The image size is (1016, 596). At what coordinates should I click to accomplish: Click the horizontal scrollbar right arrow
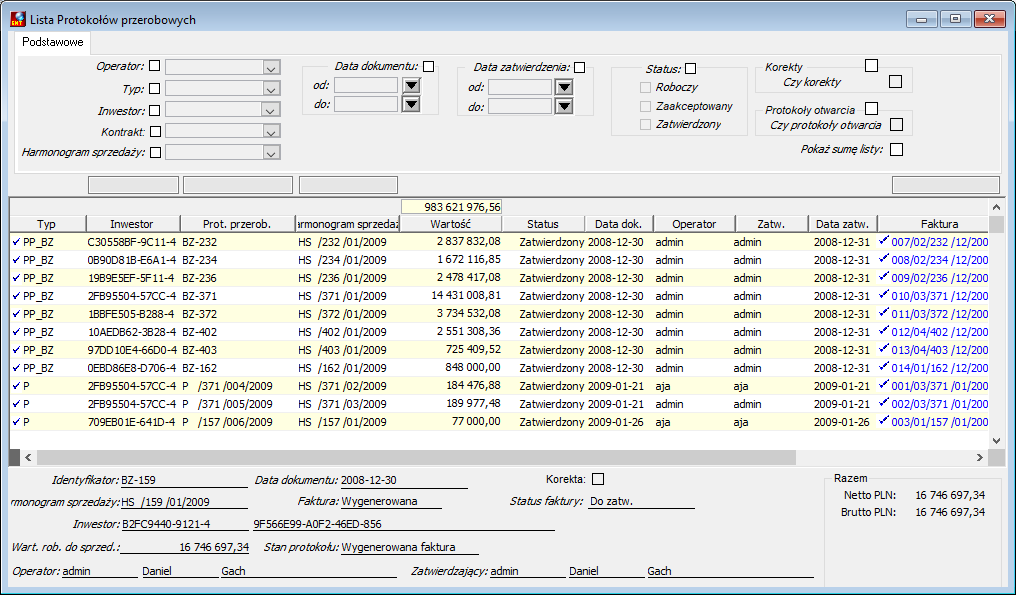(x=979, y=457)
